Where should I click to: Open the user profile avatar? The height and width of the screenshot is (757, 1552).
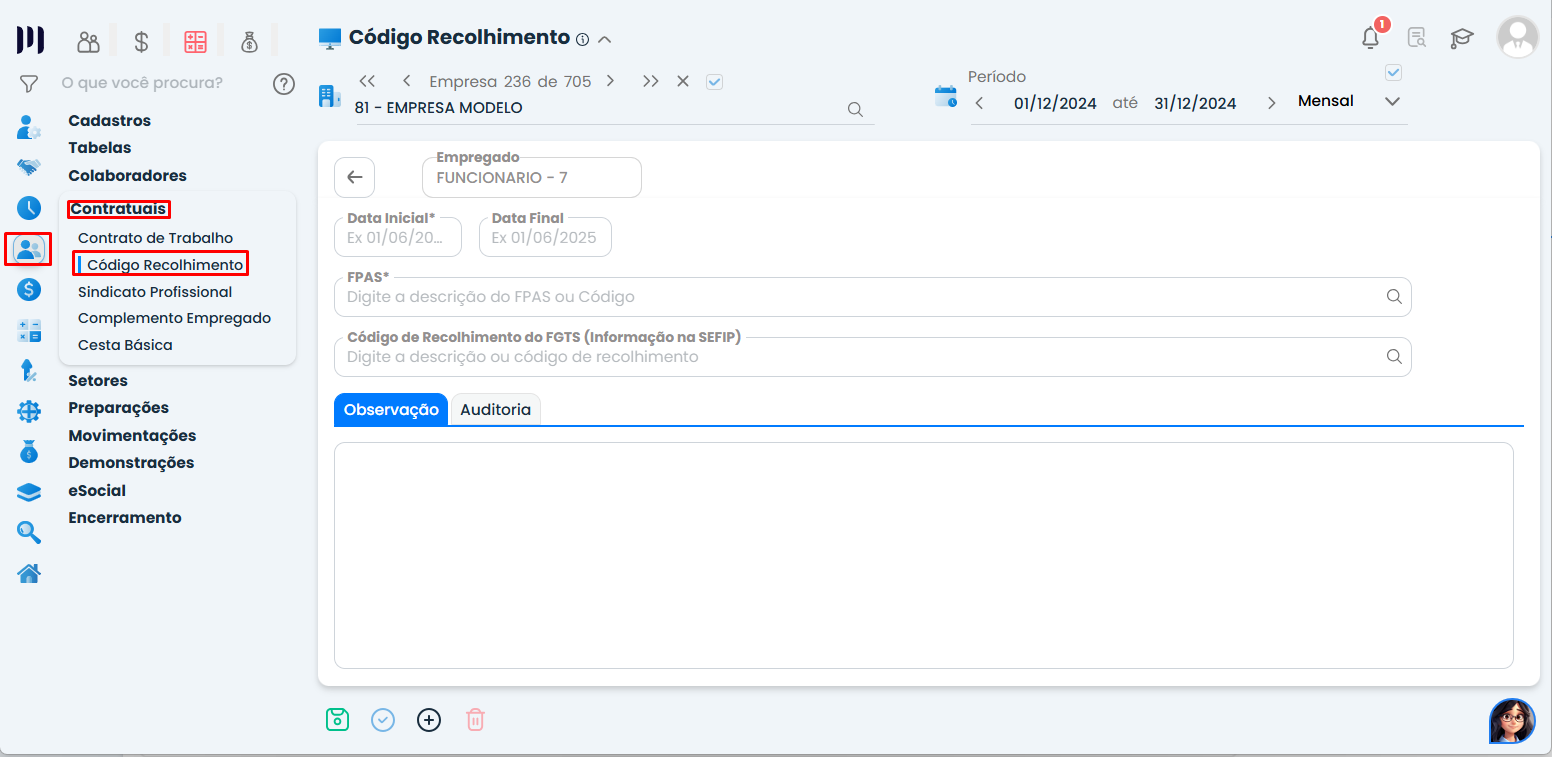tap(1517, 37)
